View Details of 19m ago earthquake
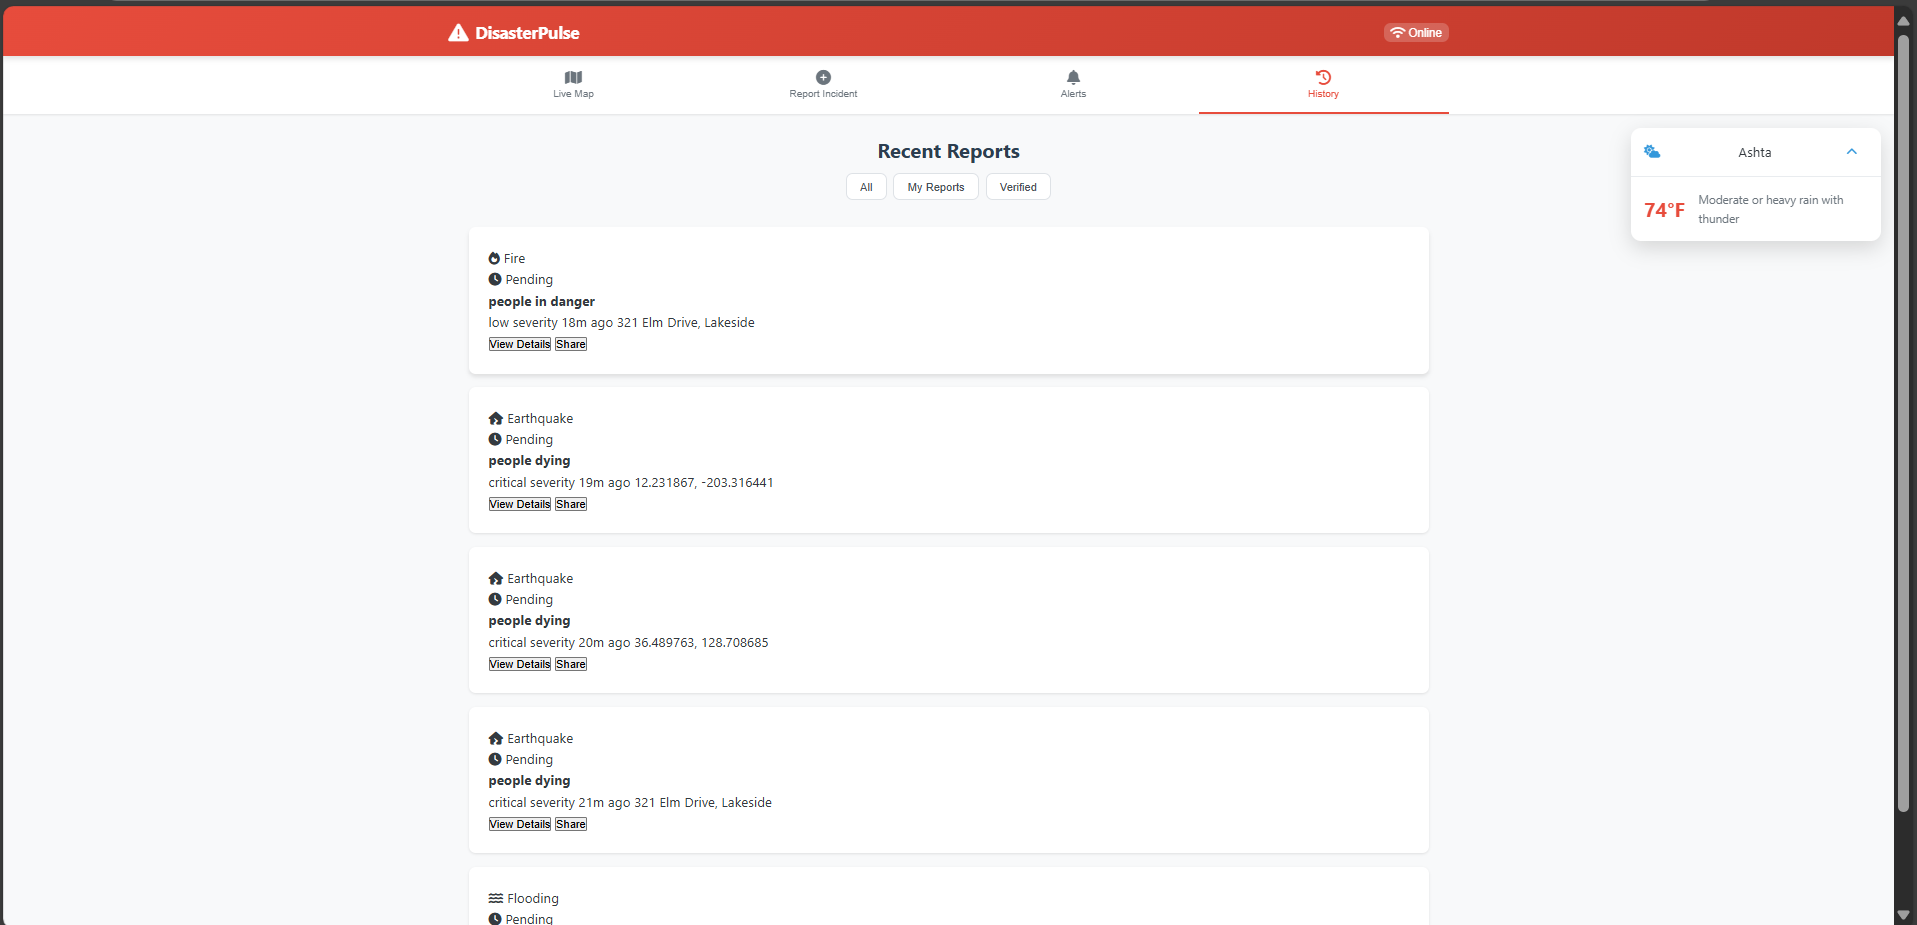Viewport: 1917px width, 925px height. 520,504
